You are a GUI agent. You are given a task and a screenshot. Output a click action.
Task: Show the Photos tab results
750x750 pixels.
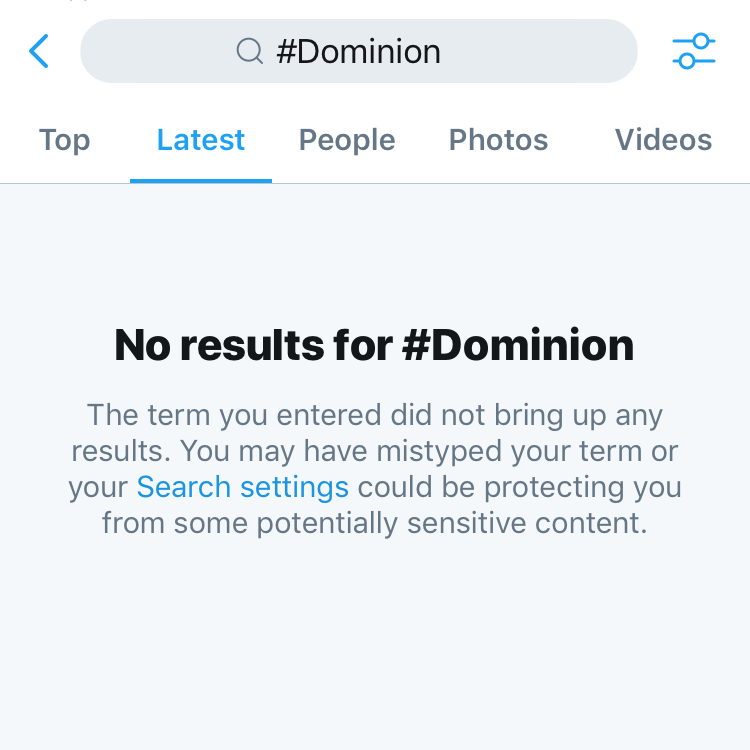498,140
